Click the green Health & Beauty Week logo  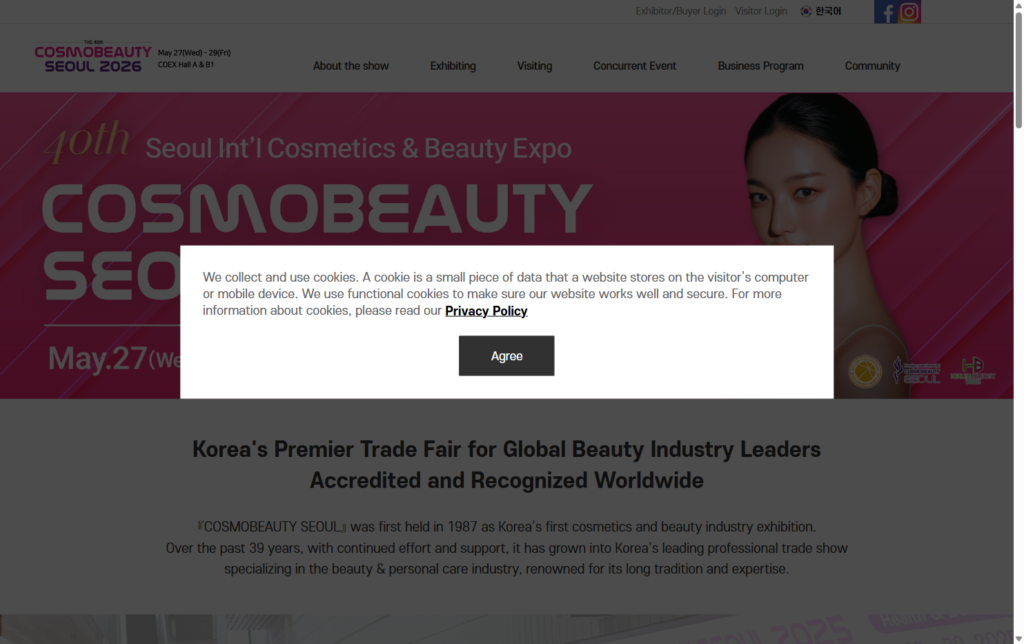click(x=972, y=371)
